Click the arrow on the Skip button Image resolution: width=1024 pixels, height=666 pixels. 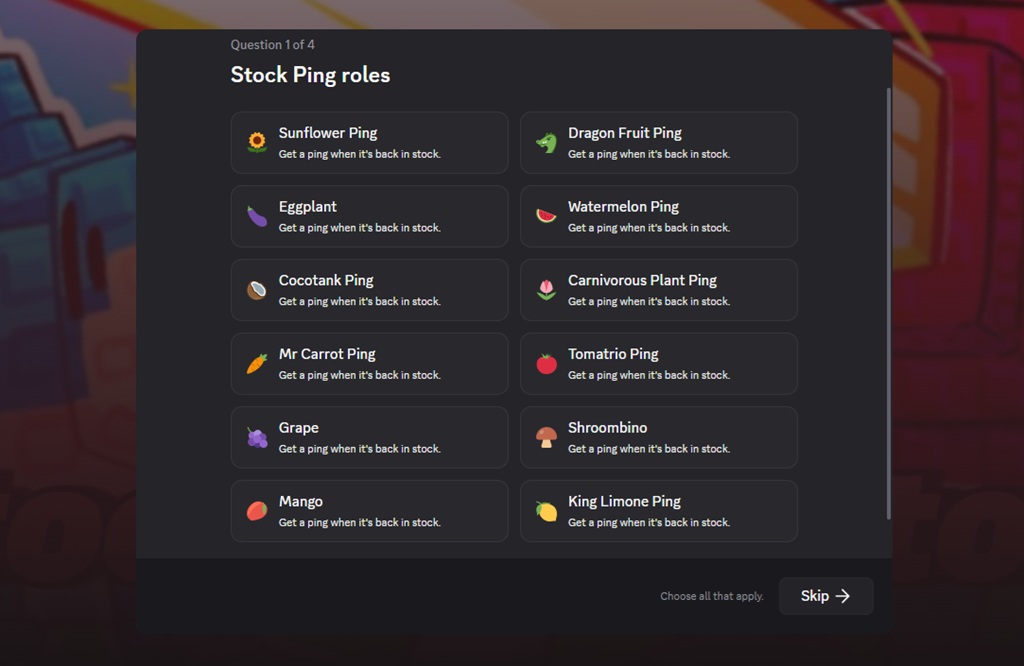(843, 596)
